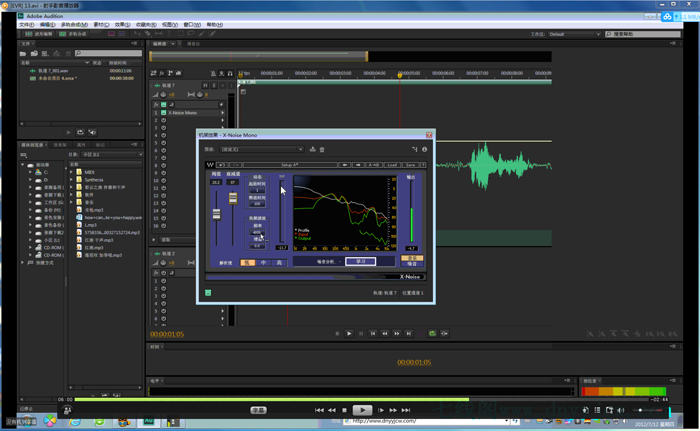Screen dimensions: 700x431
Task: Toggle the rack power for track 7
Action: click(x=163, y=105)
